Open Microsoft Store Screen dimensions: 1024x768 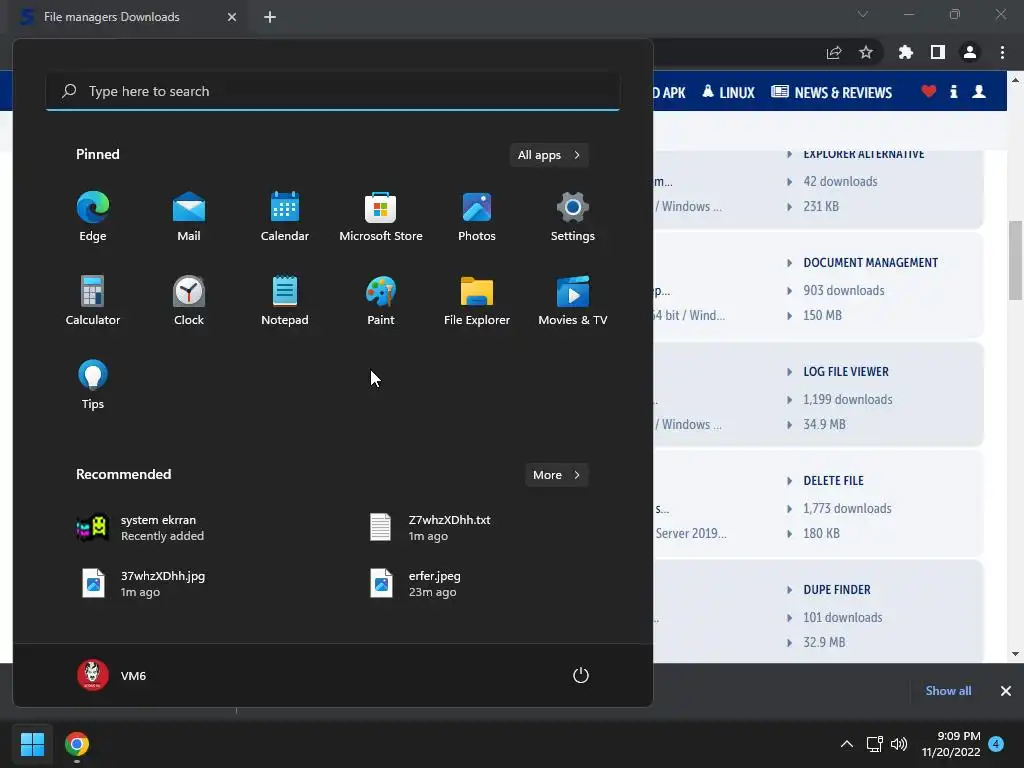pos(381,217)
